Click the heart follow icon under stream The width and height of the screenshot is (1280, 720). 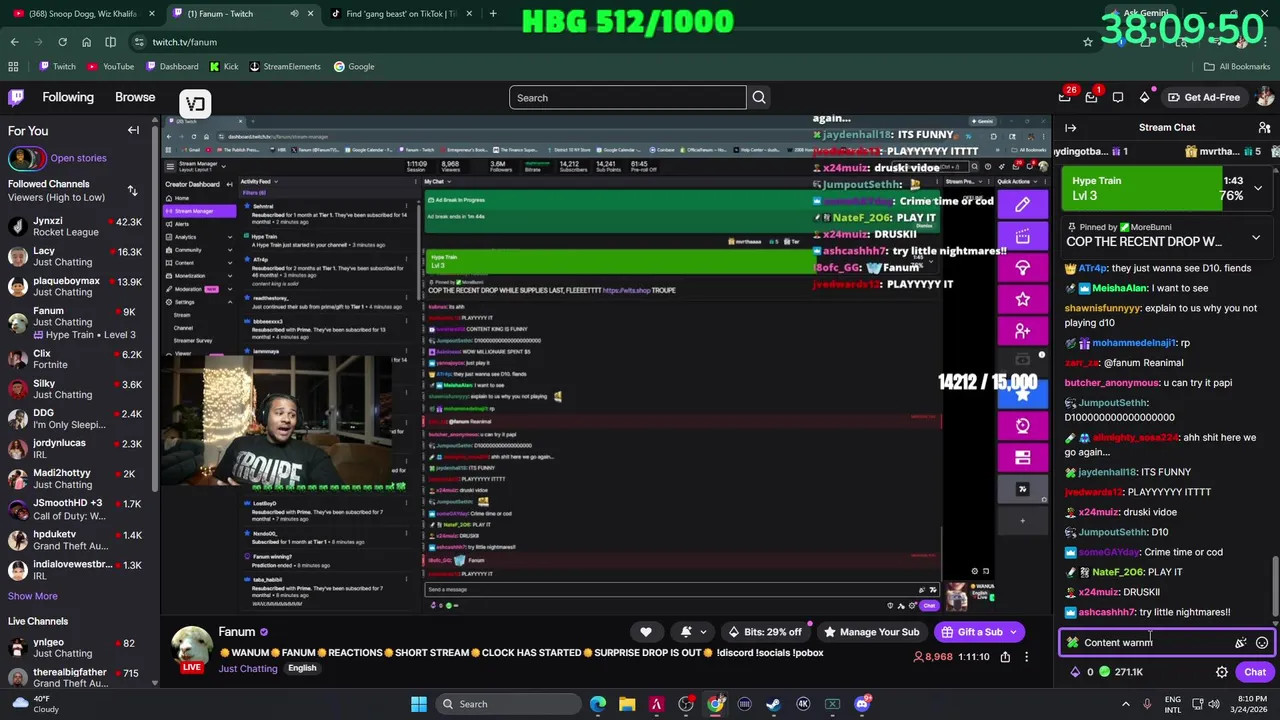646,632
